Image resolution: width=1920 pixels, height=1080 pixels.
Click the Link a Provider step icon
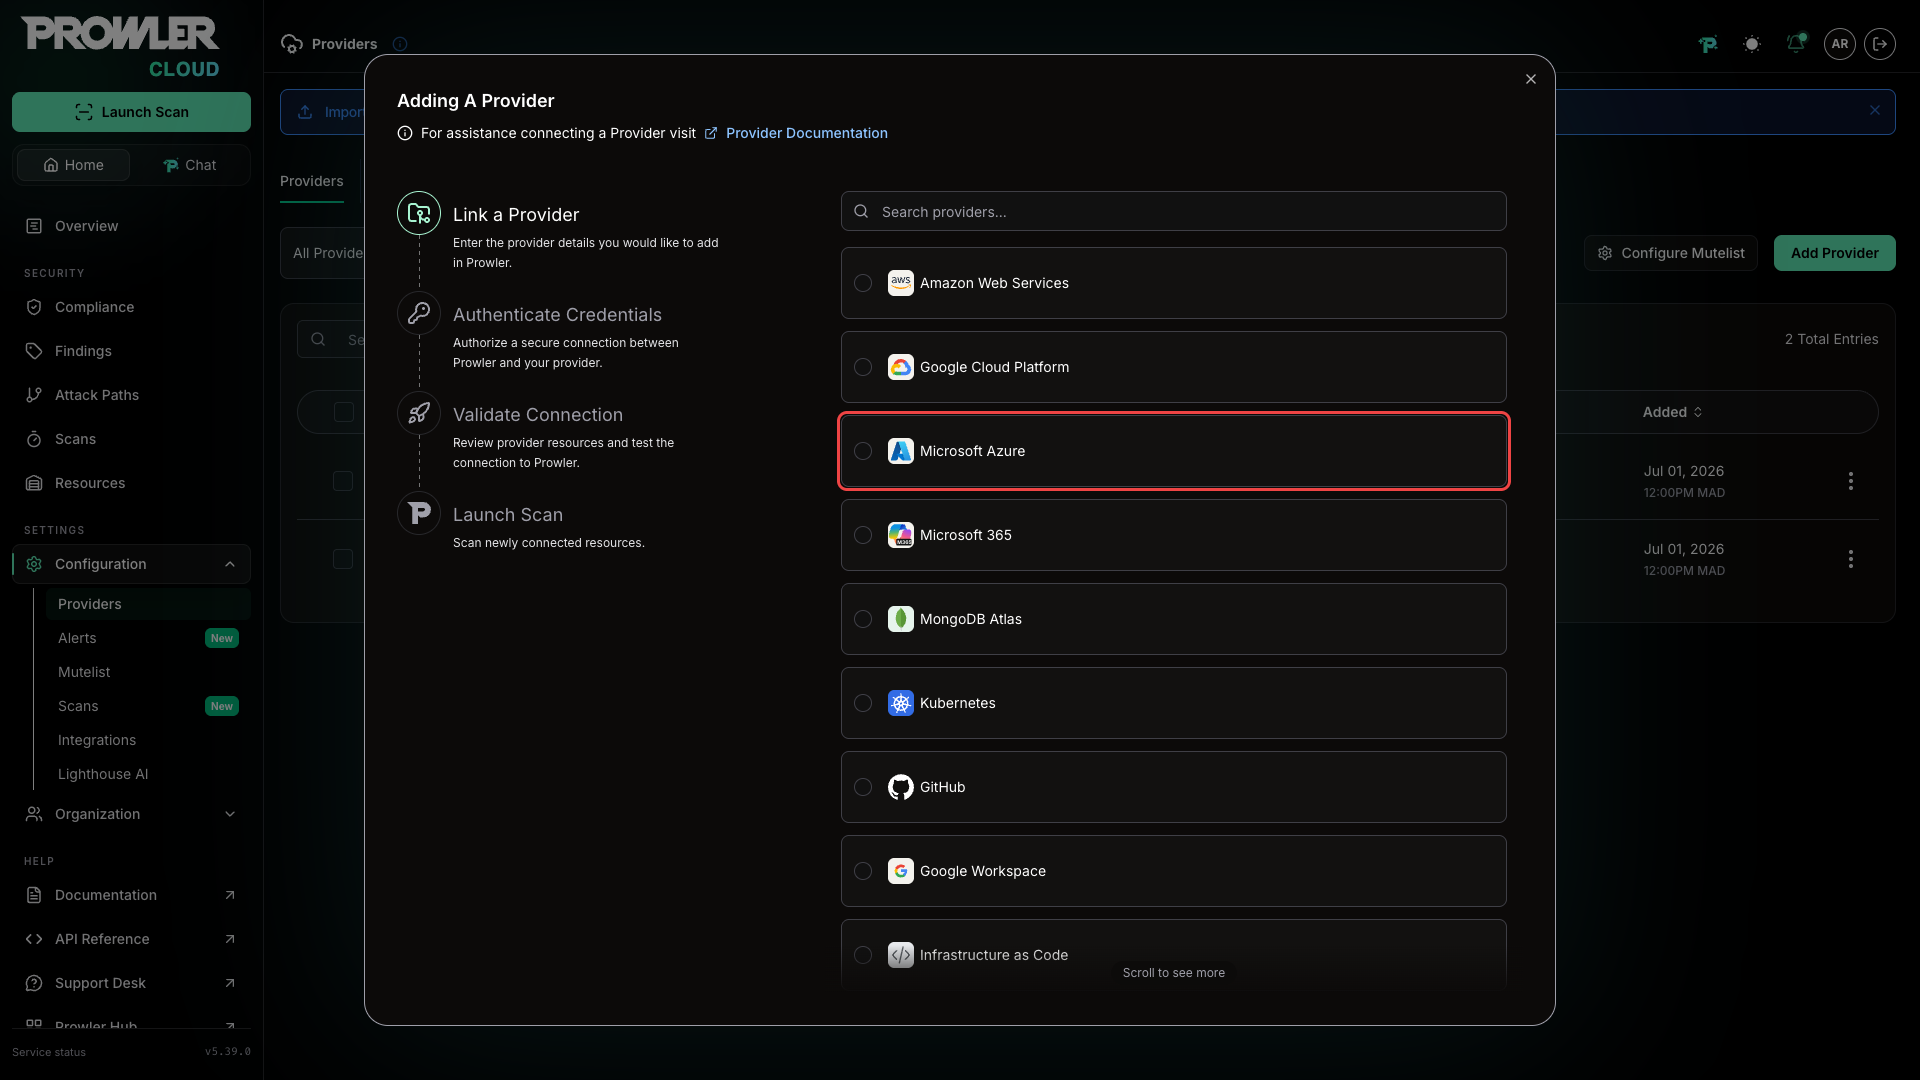click(x=419, y=213)
